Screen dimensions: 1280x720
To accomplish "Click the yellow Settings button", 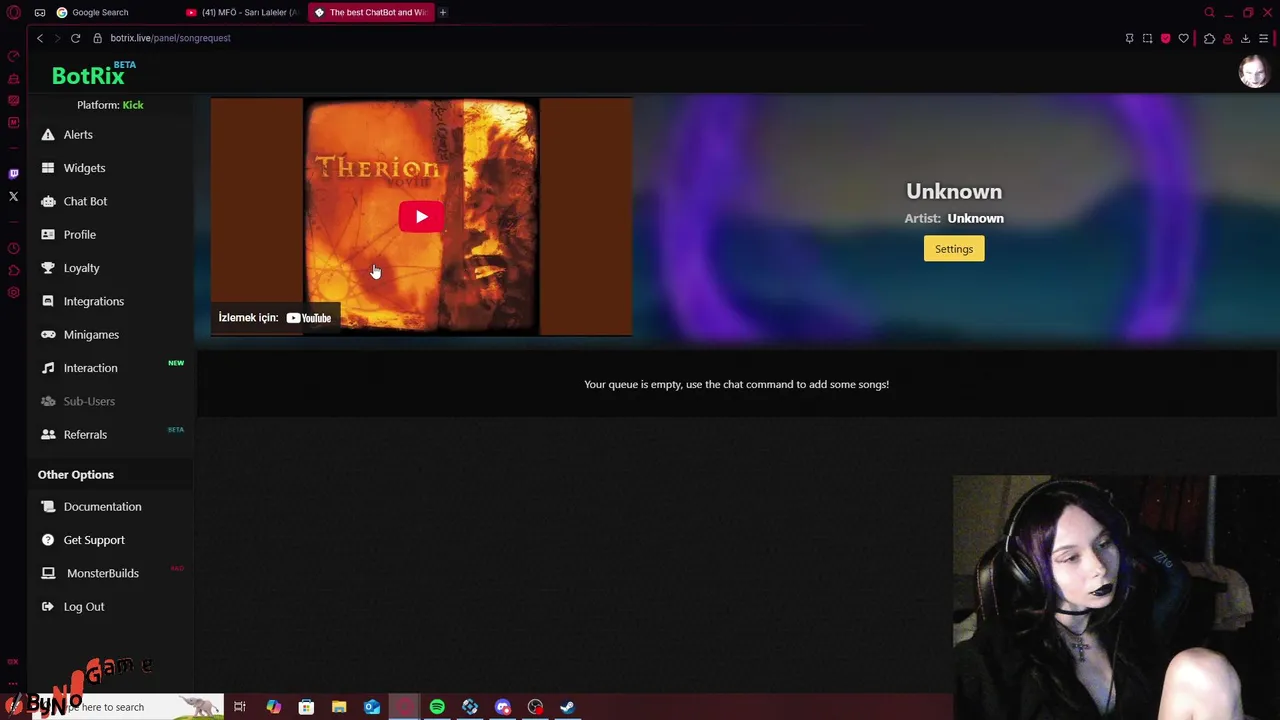I will point(954,249).
